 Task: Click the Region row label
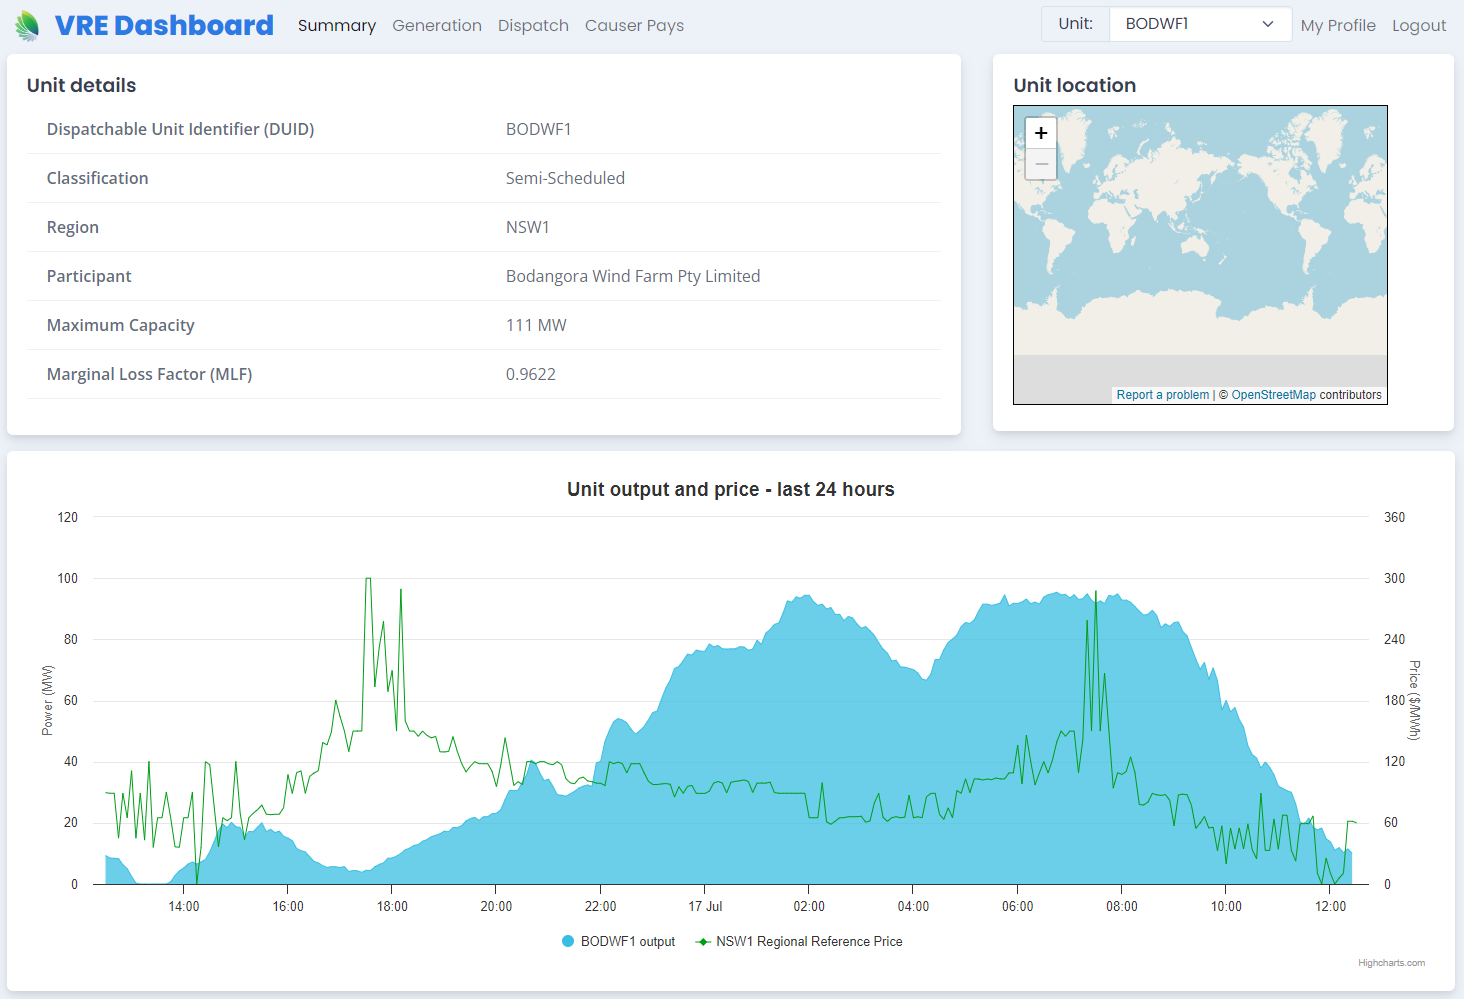tap(73, 227)
